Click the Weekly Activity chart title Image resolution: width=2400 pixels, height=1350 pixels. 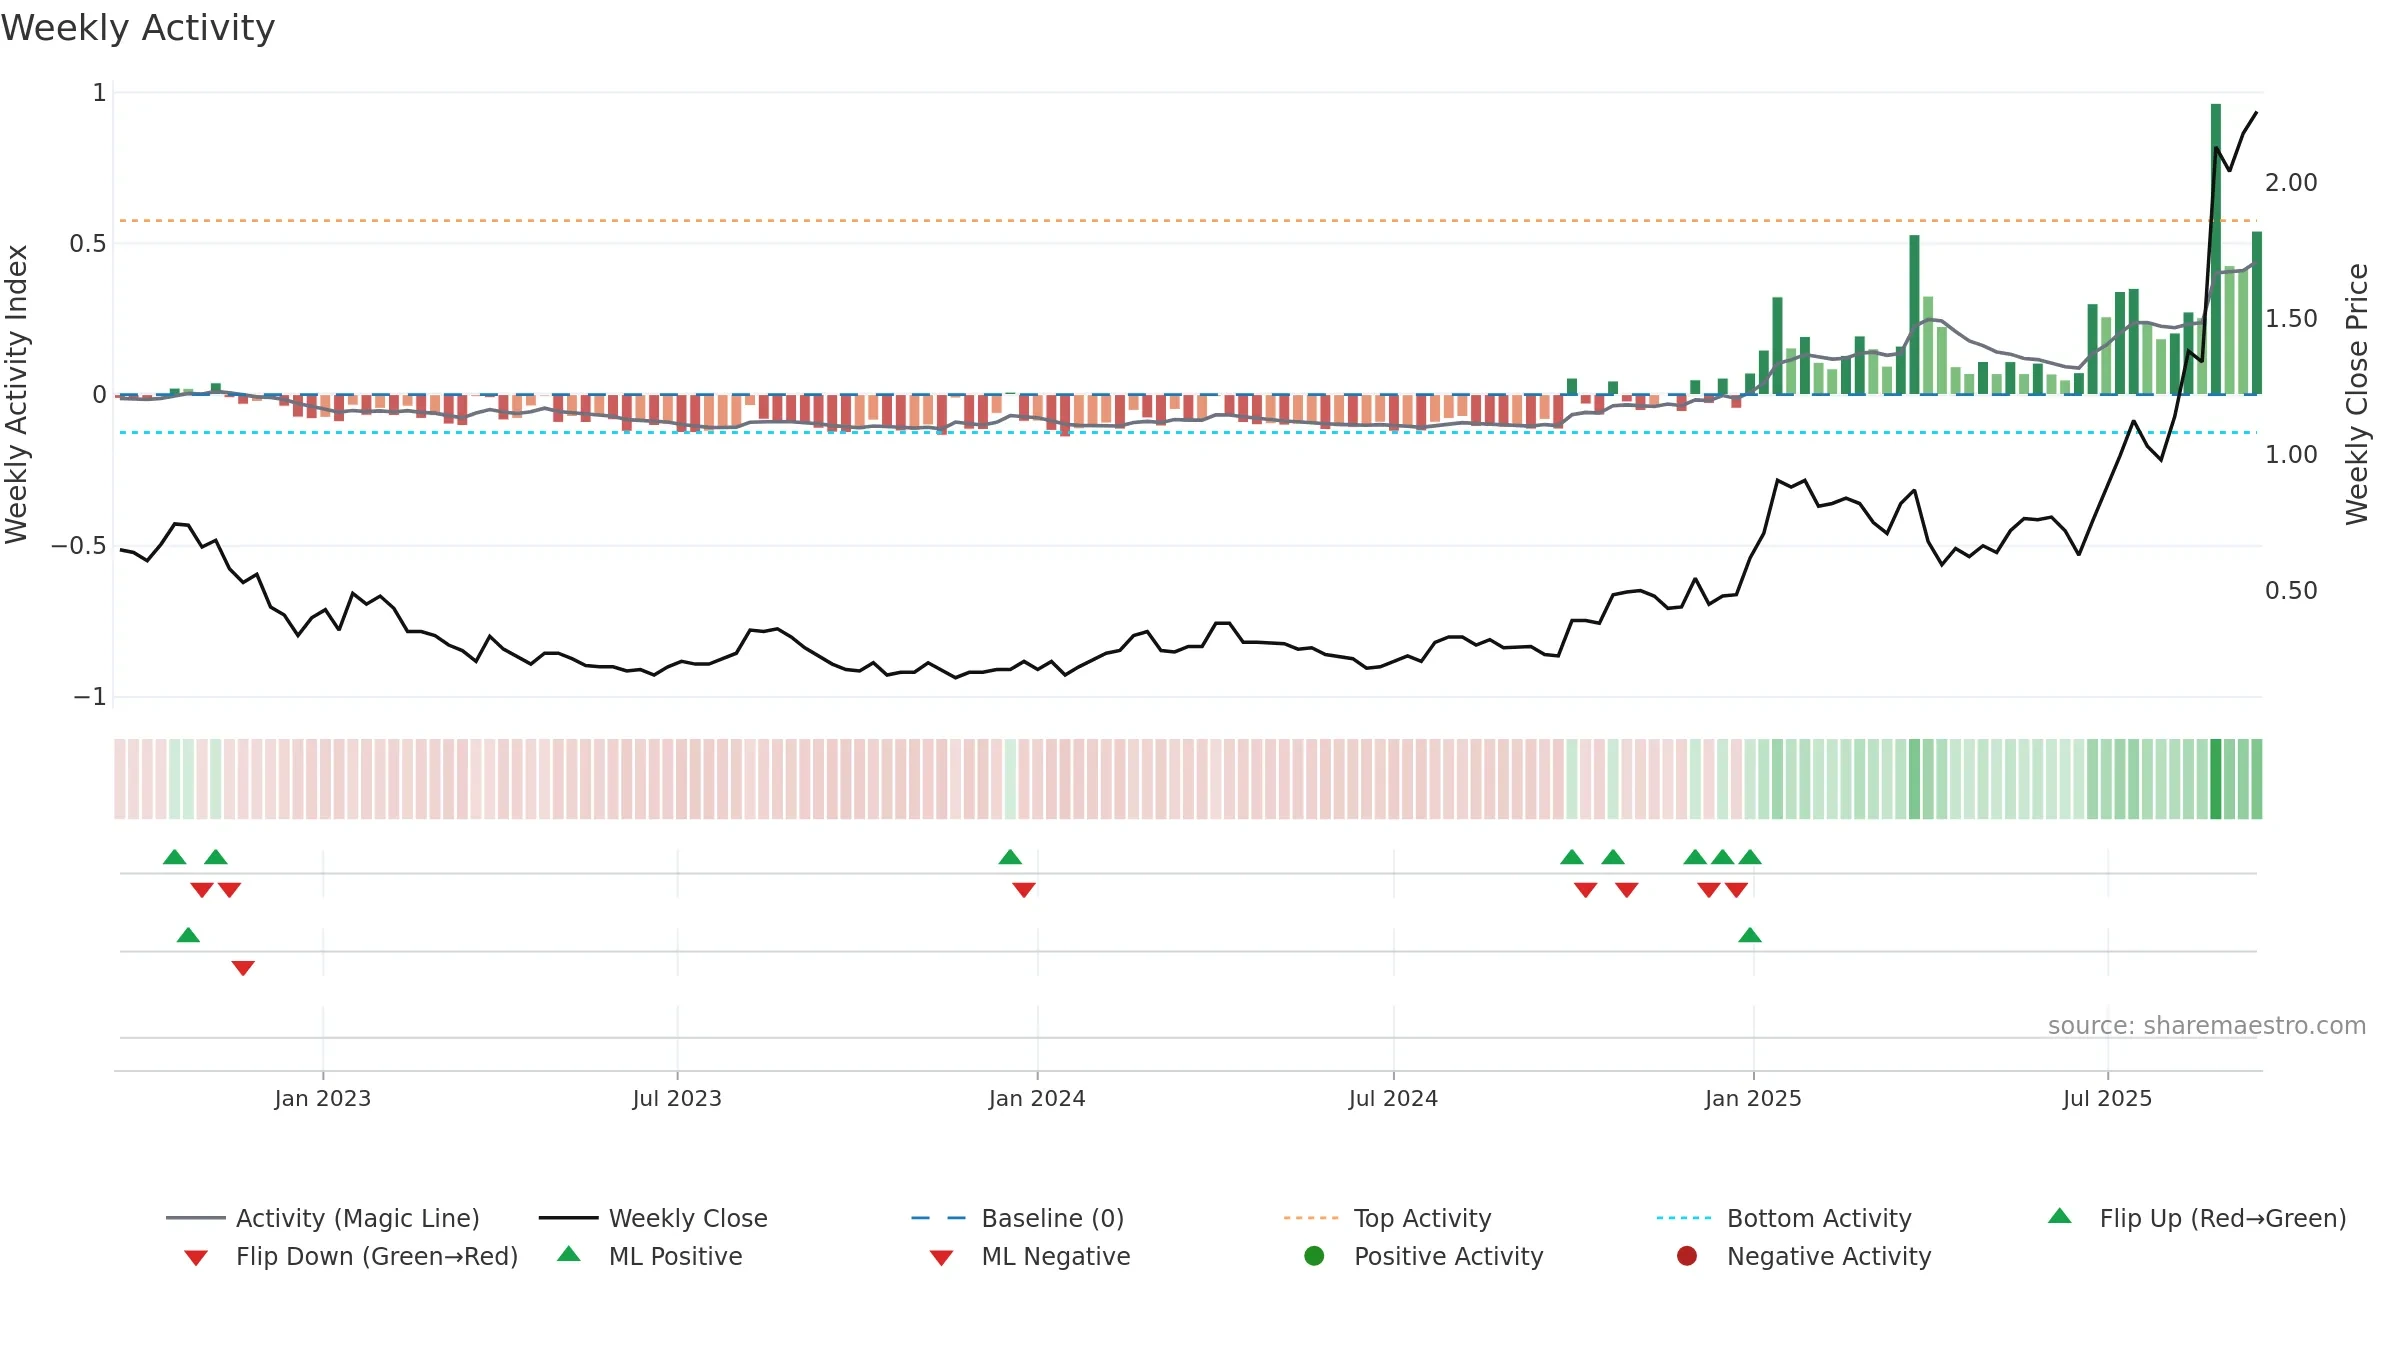pos(138,28)
